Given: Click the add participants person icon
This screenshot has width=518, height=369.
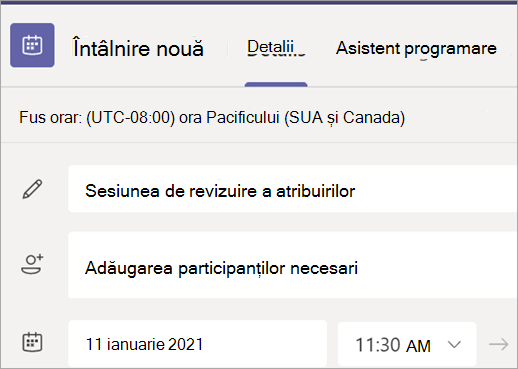Looking at the screenshot, I should point(32,264).
